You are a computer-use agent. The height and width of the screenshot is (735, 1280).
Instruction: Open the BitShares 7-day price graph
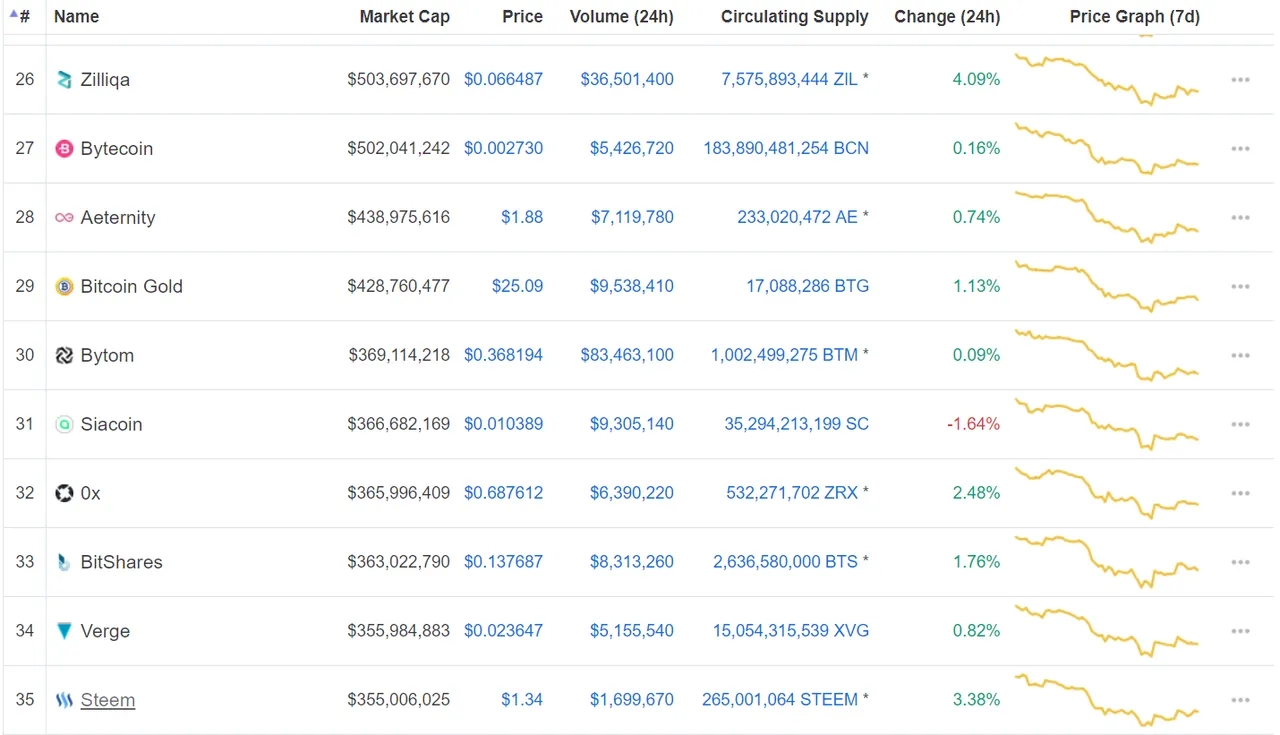[x=1107, y=562]
